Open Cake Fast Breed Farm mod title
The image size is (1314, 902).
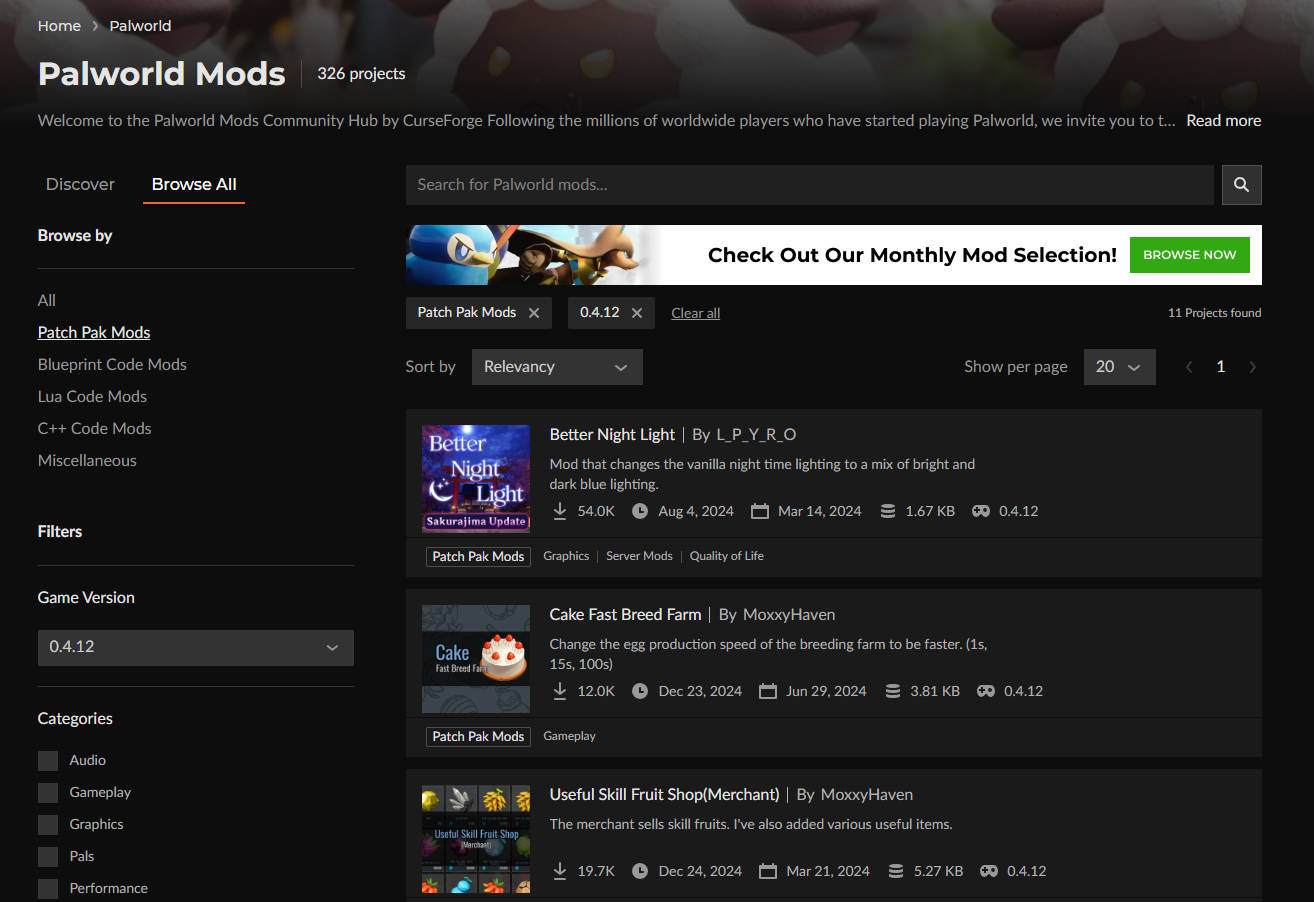click(x=625, y=614)
